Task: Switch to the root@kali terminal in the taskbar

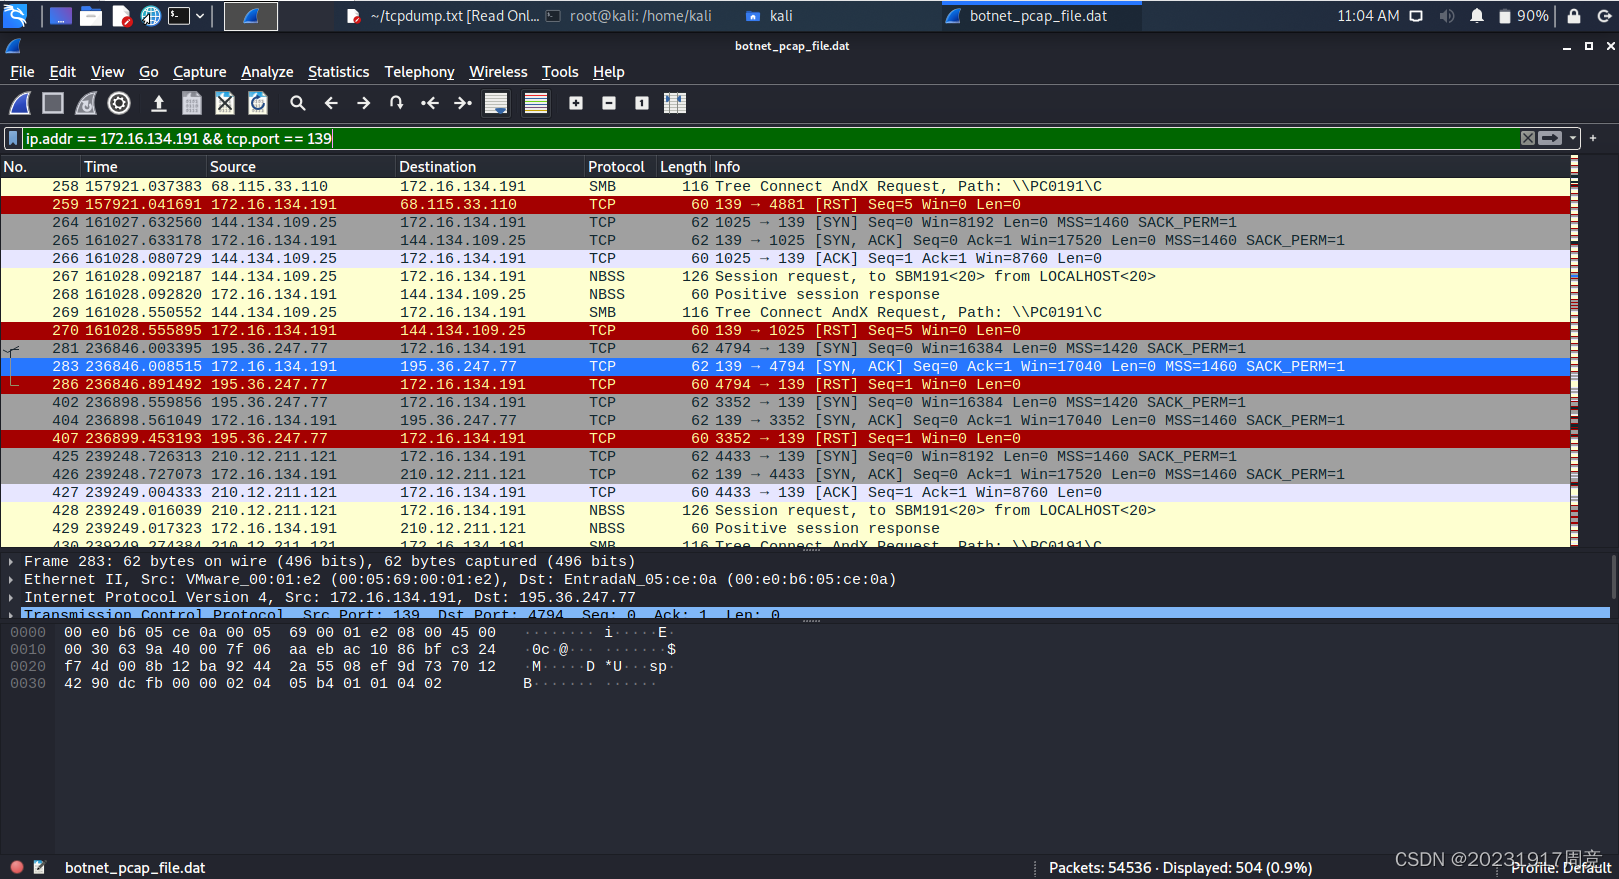Action: tap(628, 16)
